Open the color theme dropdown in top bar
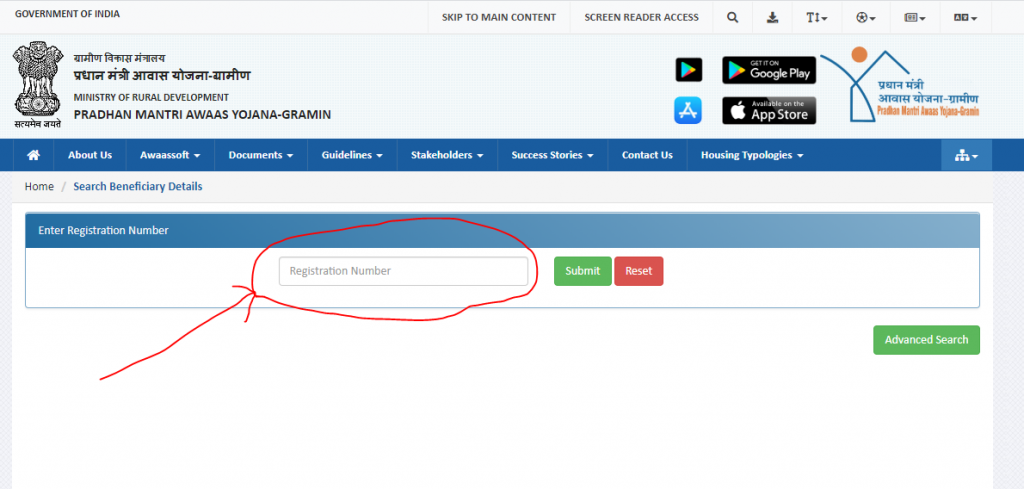 (x=866, y=17)
